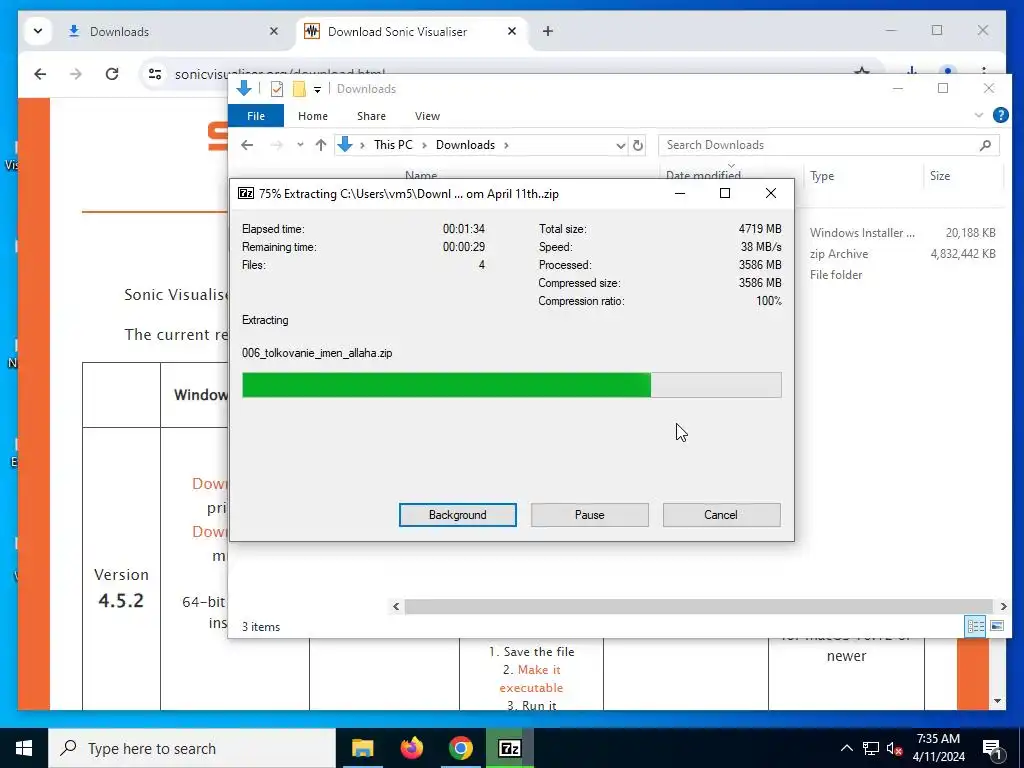Open Chrome tab search dropdown
The width and height of the screenshot is (1024, 768).
pos(38,31)
